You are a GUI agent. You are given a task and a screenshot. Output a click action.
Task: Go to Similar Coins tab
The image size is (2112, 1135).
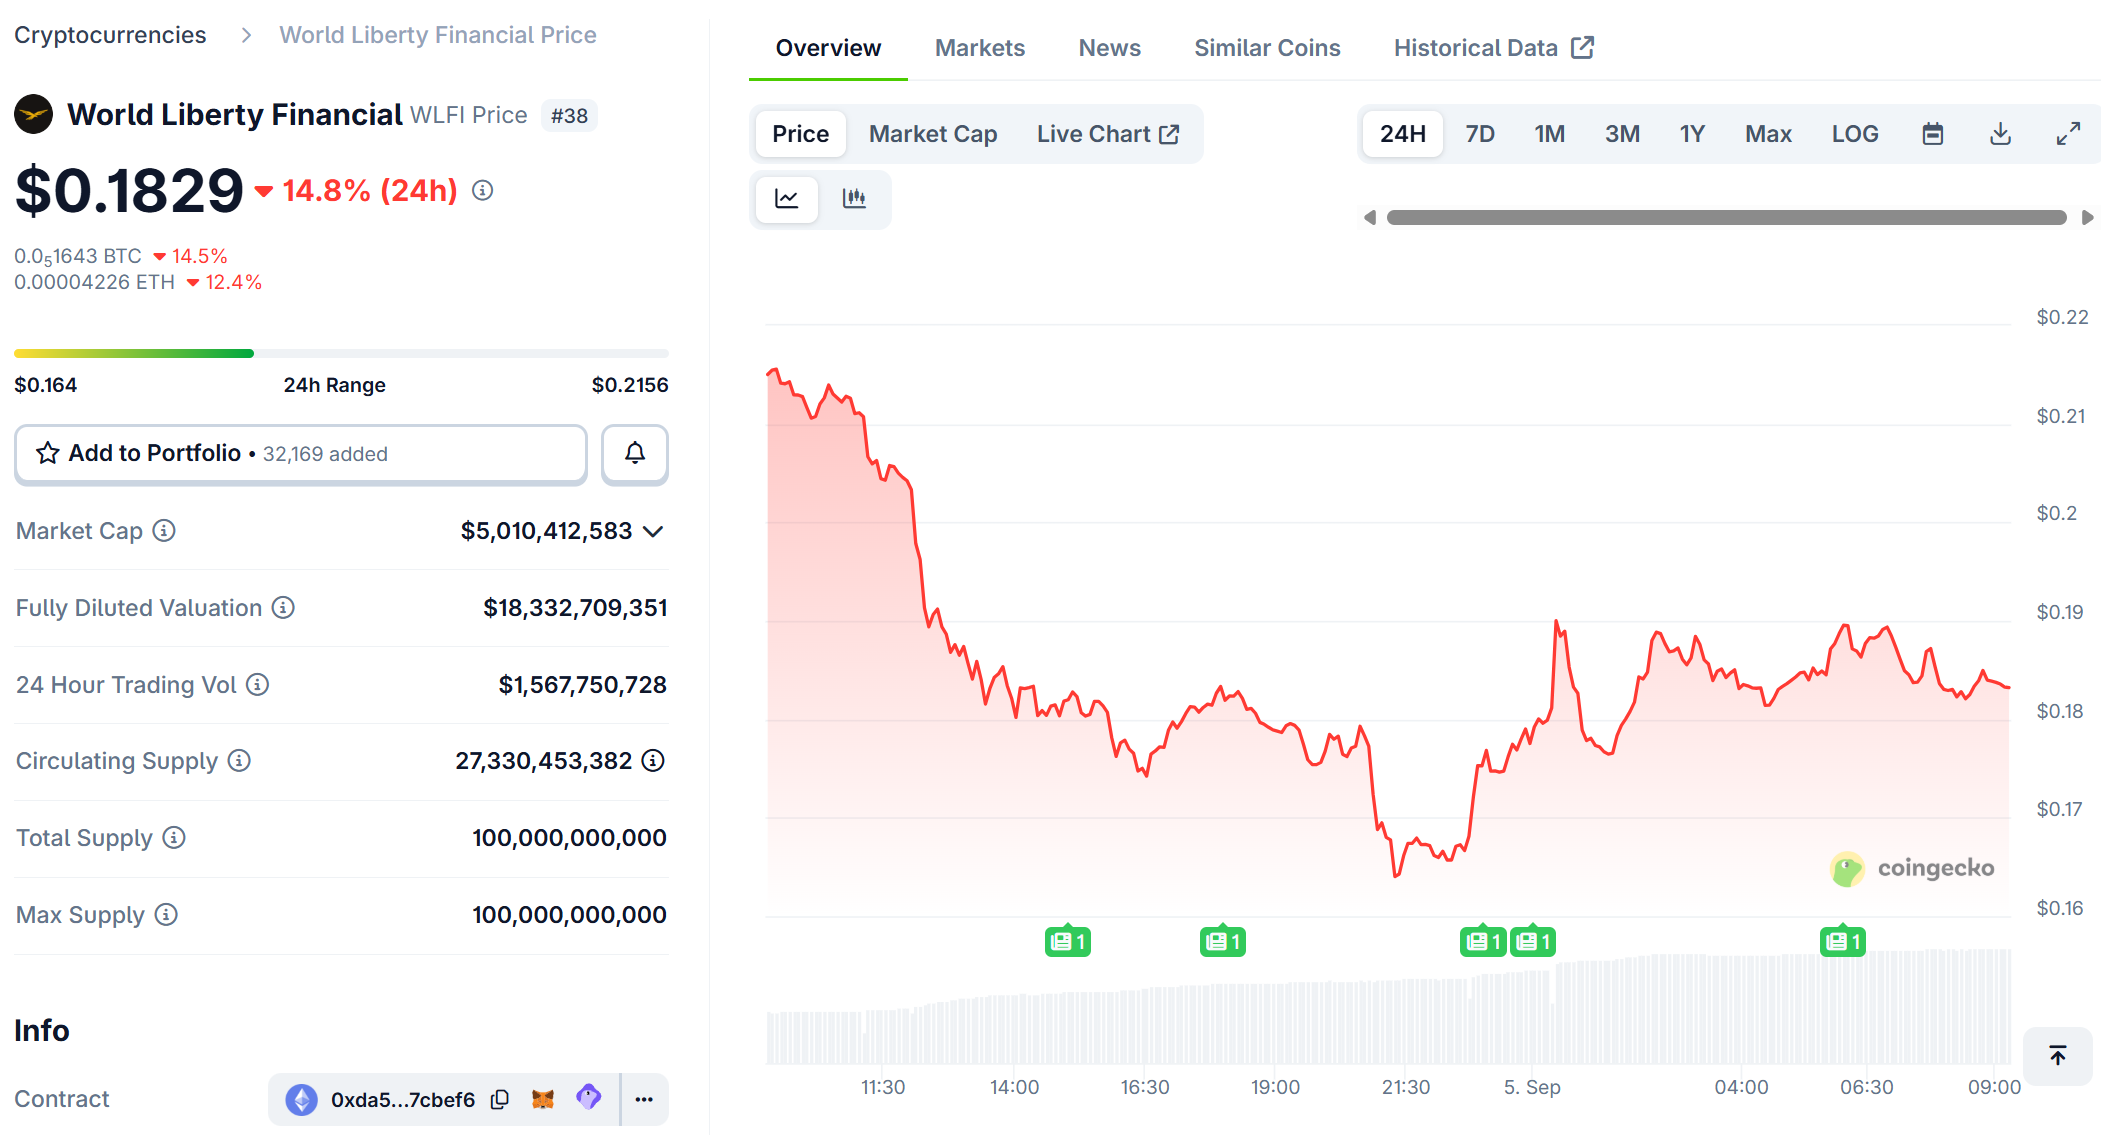[1266, 48]
